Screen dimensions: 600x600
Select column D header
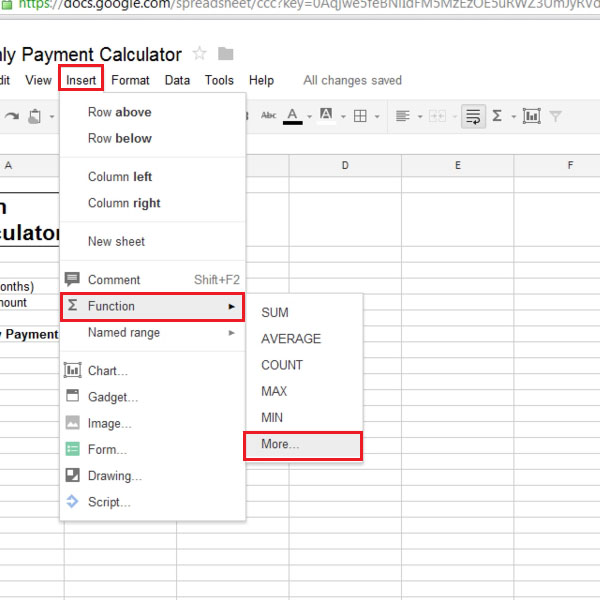coord(345,165)
